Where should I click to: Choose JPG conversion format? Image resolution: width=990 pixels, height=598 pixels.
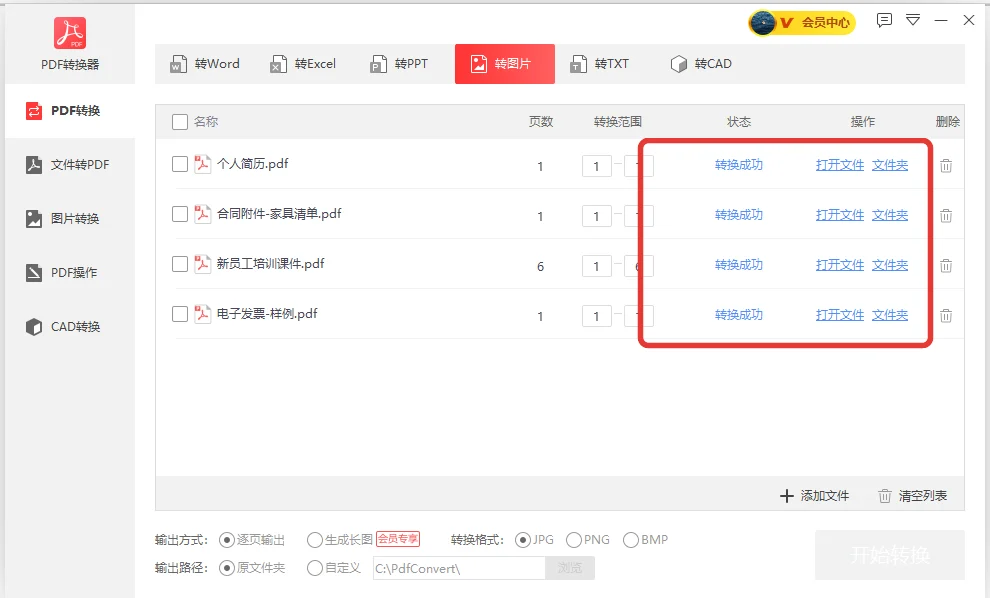coord(535,540)
